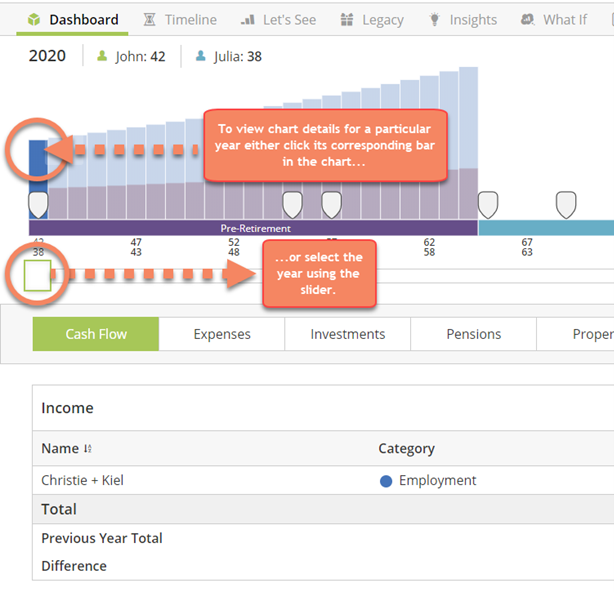Screen dimensions: 614x592
Task: Click the Total row in Income table
Action: click(323, 509)
